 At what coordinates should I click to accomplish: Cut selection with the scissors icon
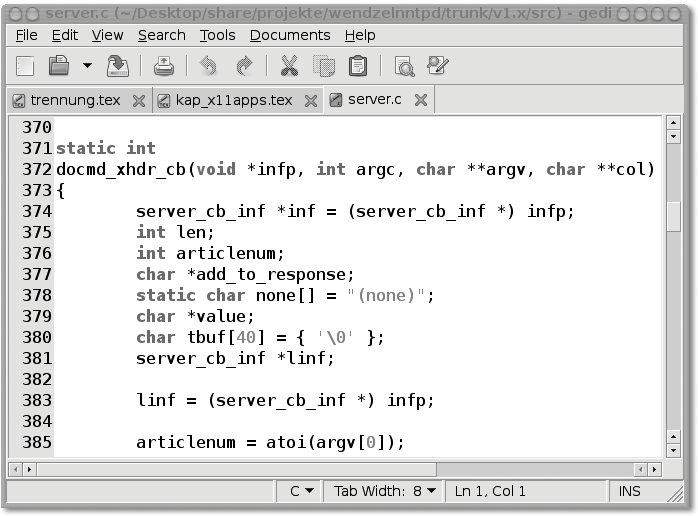click(289, 67)
